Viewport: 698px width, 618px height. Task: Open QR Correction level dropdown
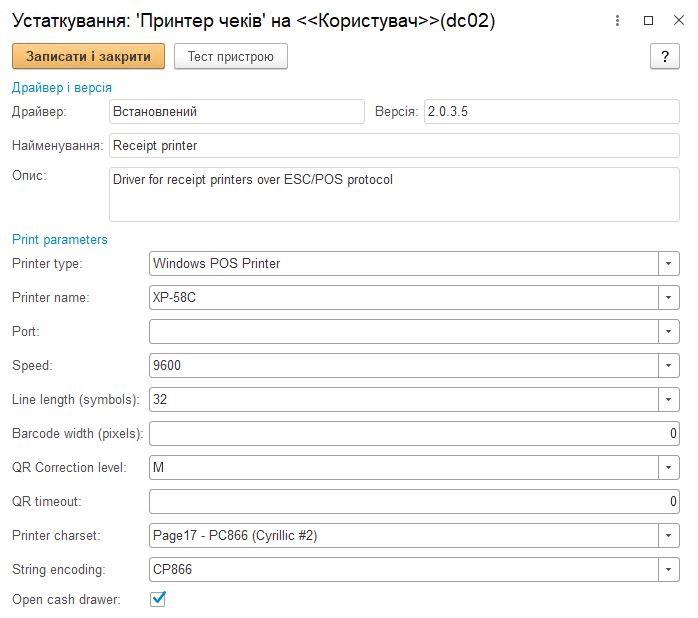[x=669, y=467]
